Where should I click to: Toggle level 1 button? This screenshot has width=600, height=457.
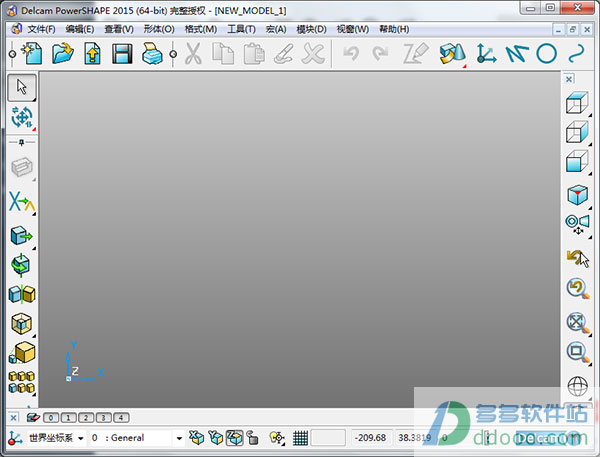tap(68, 418)
